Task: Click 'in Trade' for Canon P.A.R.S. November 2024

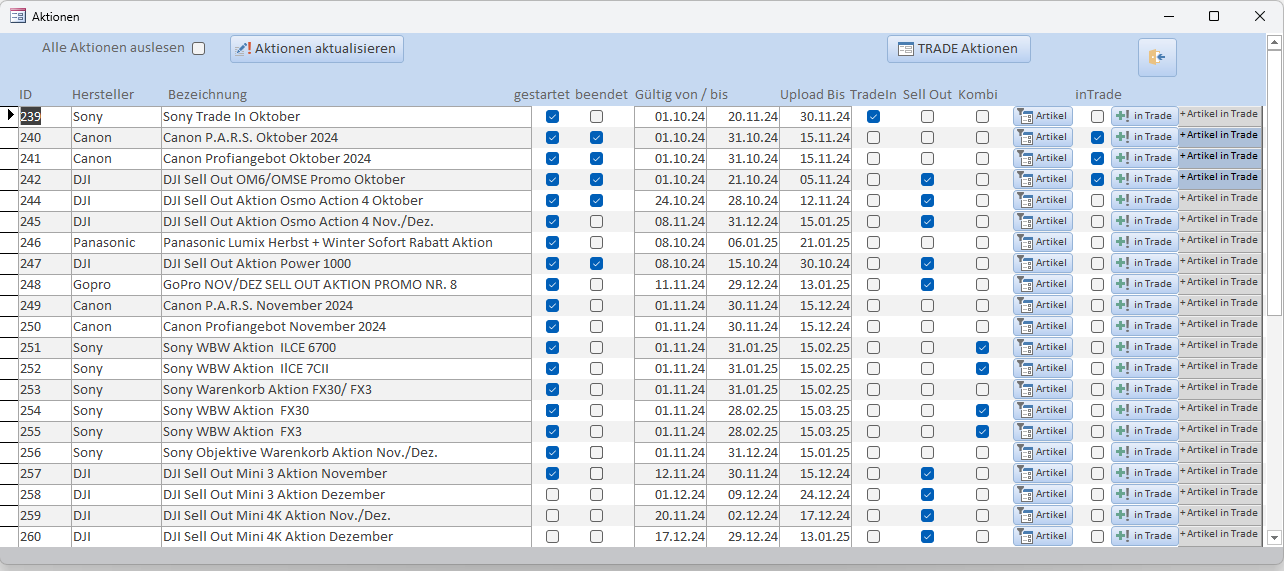Action: tap(1144, 305)
